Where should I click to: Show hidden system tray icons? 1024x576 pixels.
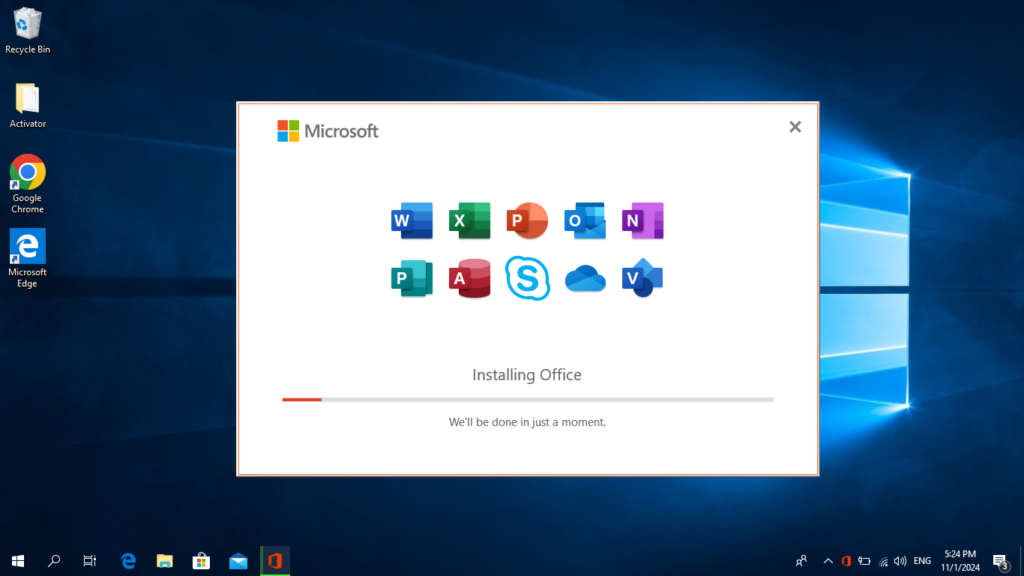[x=828, y=561]
